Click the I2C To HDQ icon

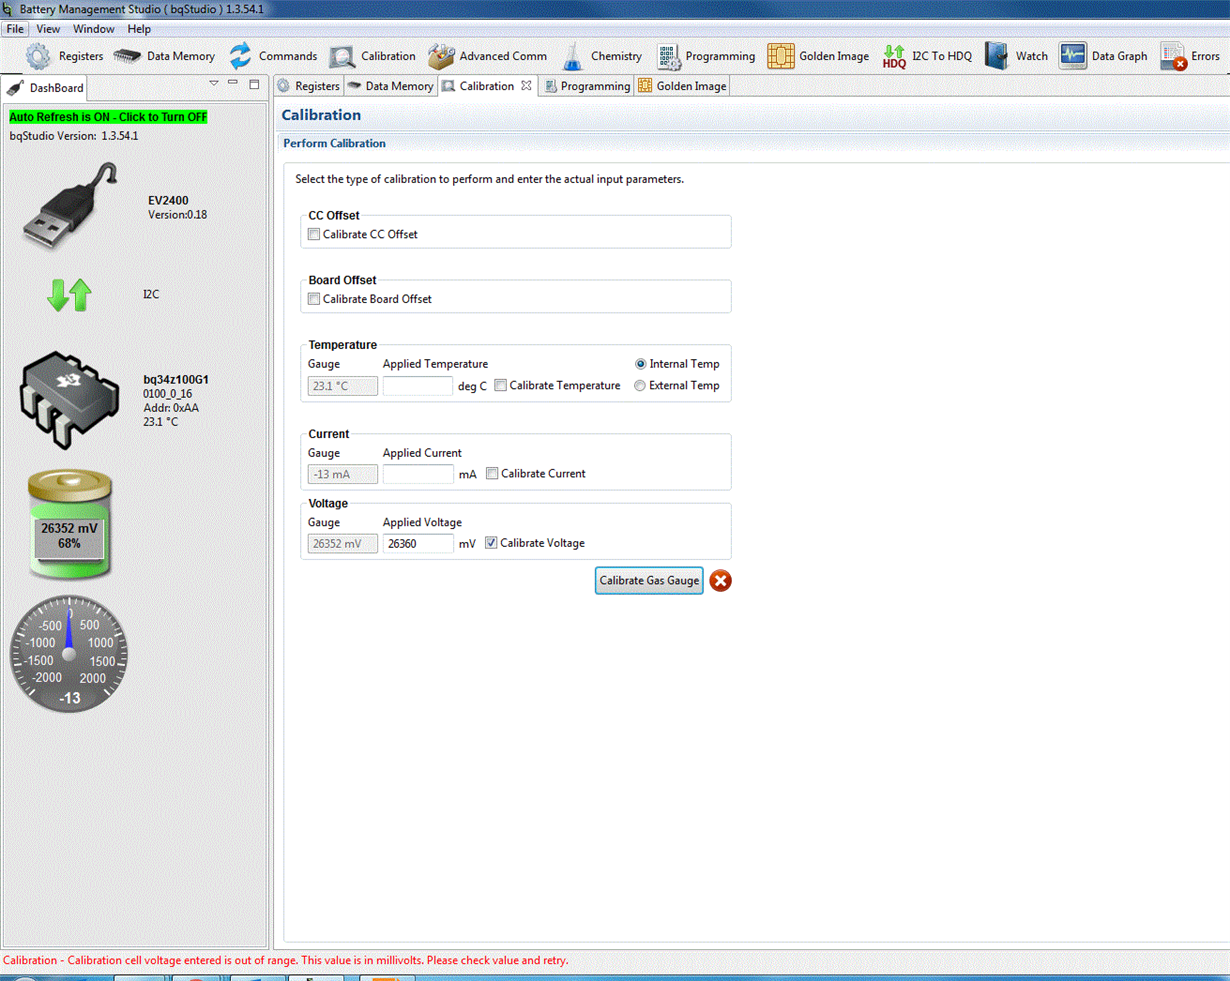[x=894, y=57]
